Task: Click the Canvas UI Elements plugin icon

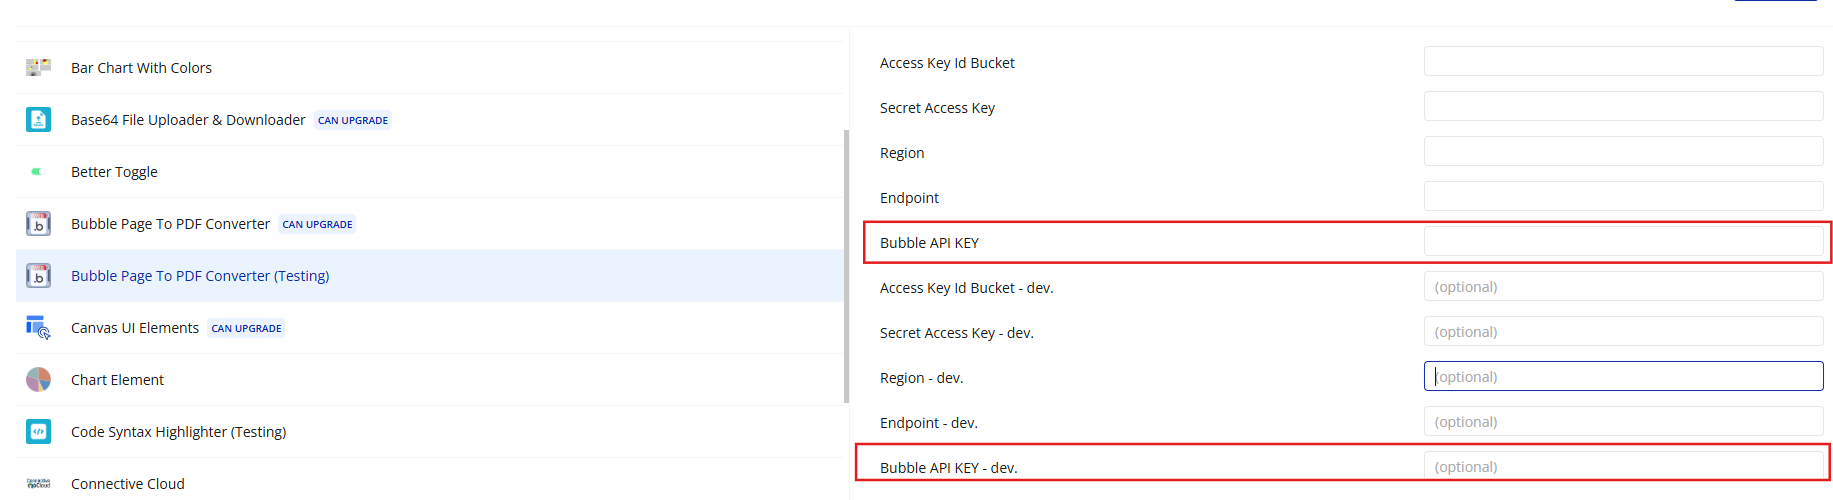Action: tap(38, 328)
